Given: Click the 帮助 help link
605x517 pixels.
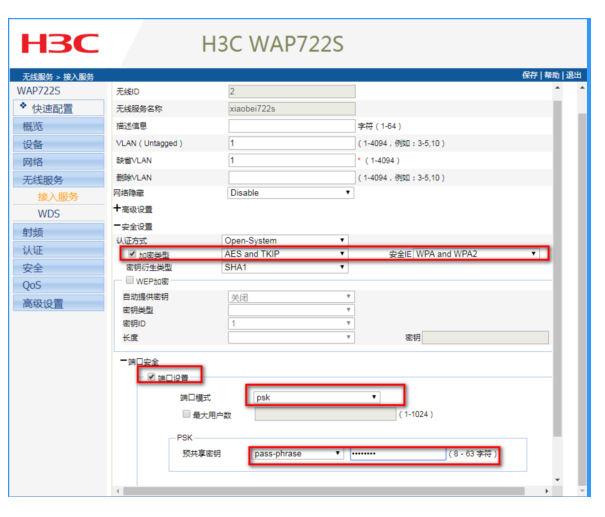Looking at the screenshot, I should point(552,75).
